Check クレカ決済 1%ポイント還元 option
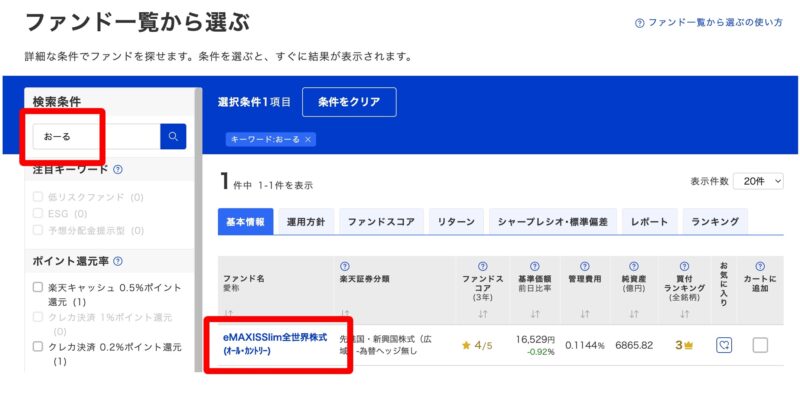The width and height of the screenshot is (800, 396). point(38,317)
